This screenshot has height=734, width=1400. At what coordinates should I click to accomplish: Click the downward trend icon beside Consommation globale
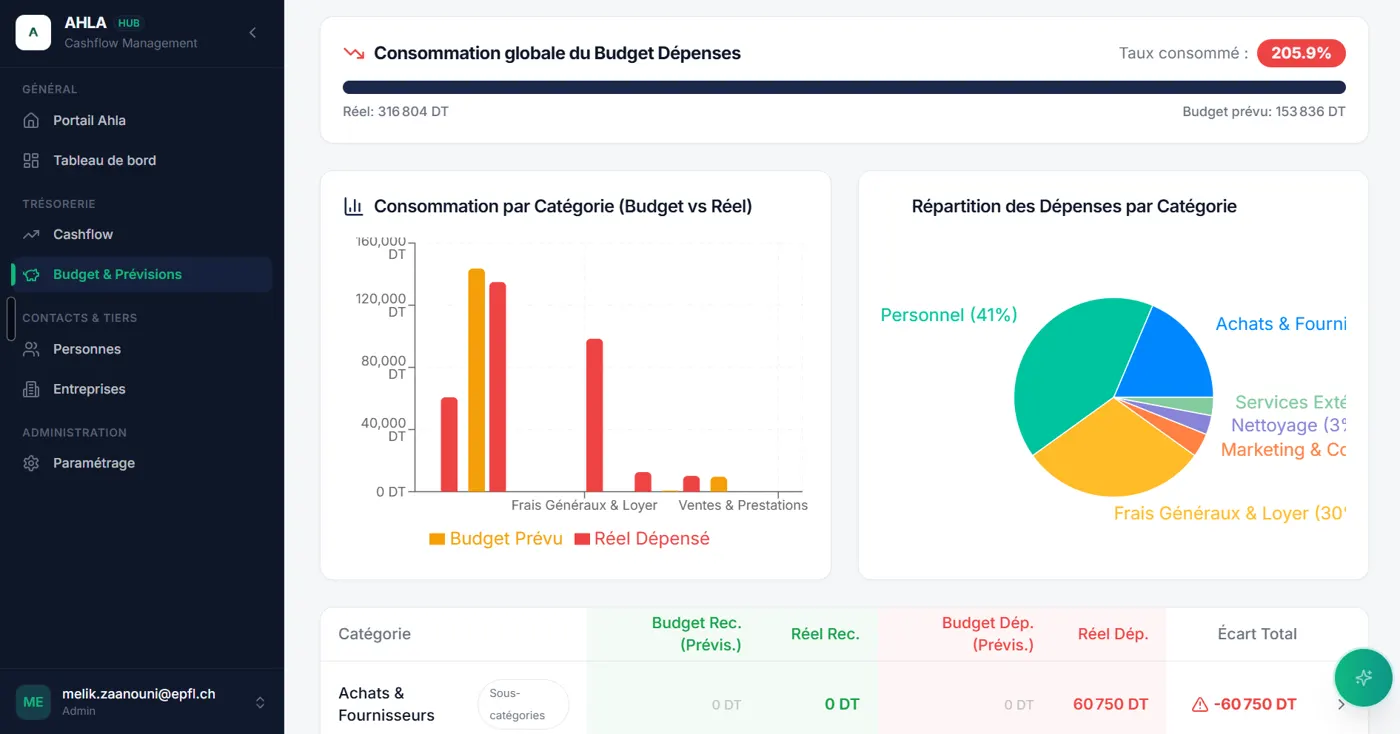[353, 53]
